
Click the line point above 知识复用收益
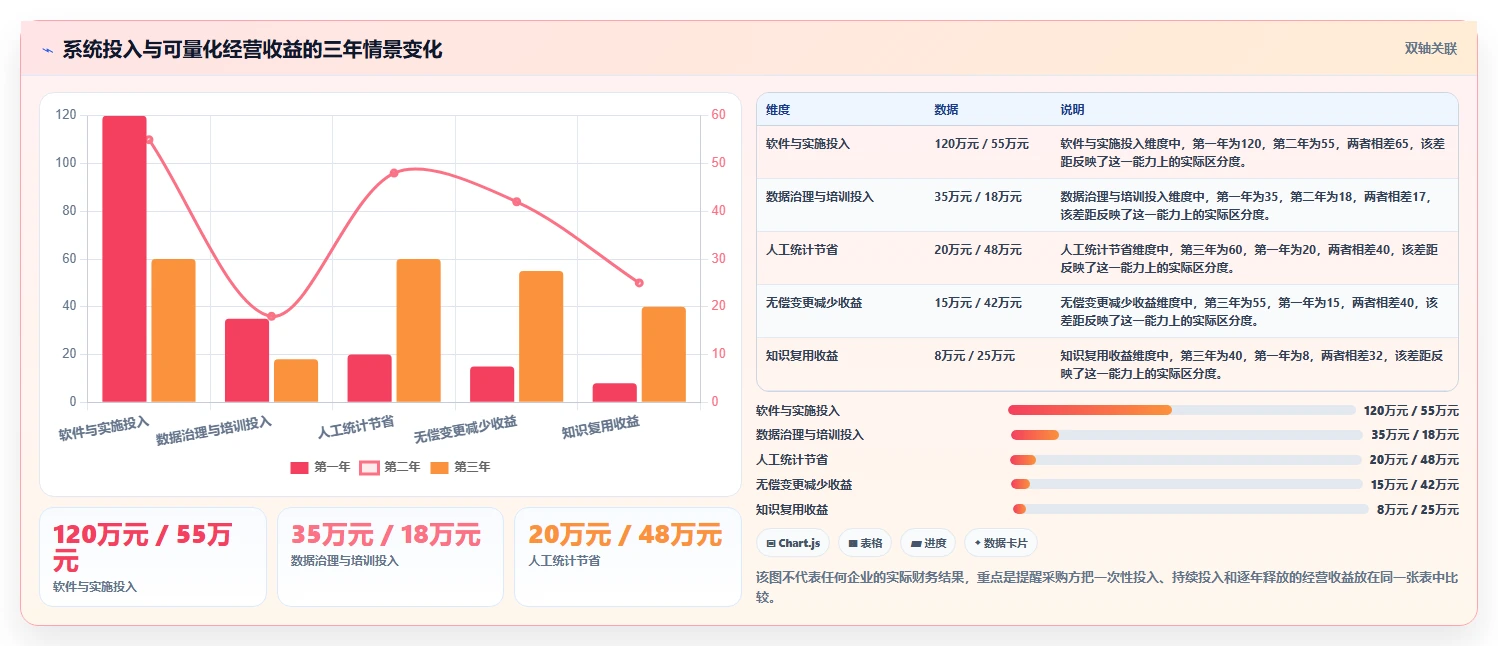click(x=639, y=283)
